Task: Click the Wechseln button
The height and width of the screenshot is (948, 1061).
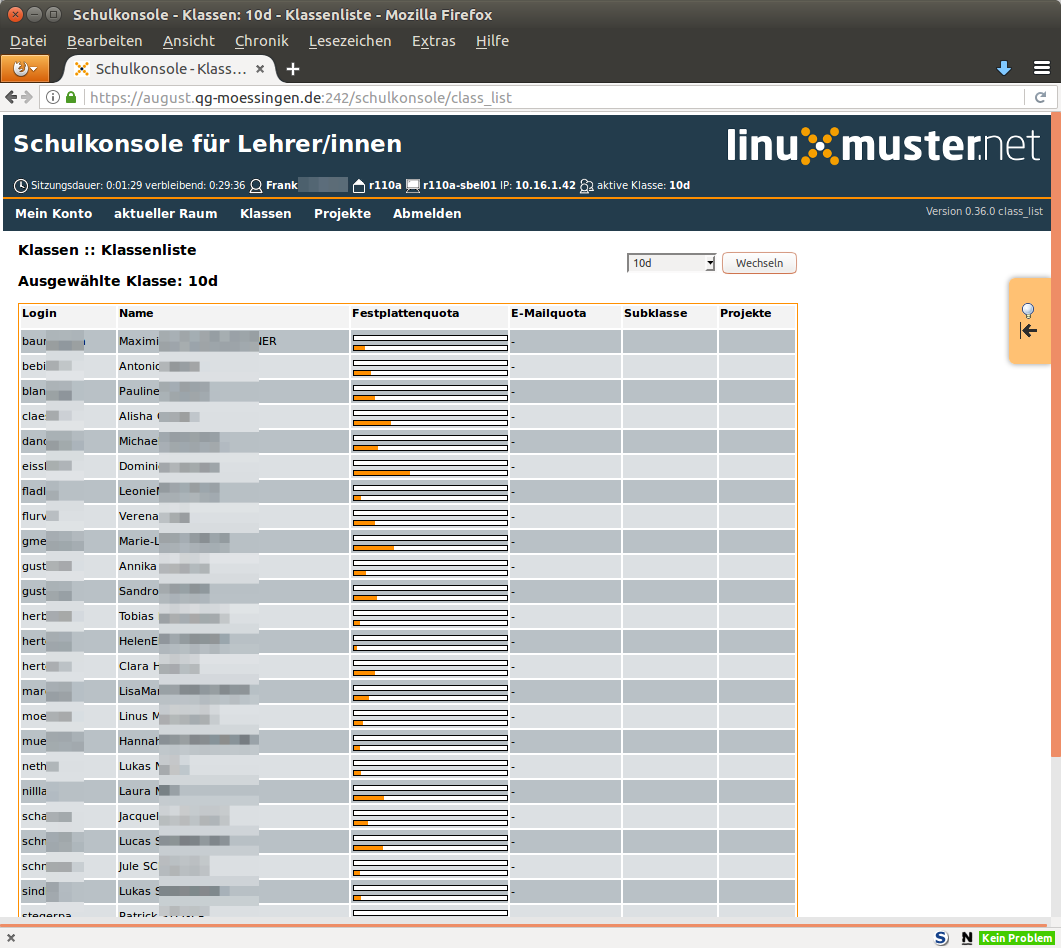Action: (759, 263)
